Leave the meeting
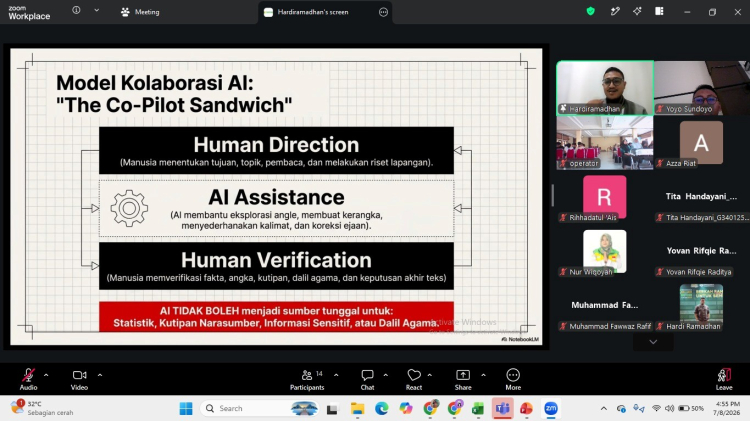The width and height of the screenshot is (750, 421). click(724, 379)
